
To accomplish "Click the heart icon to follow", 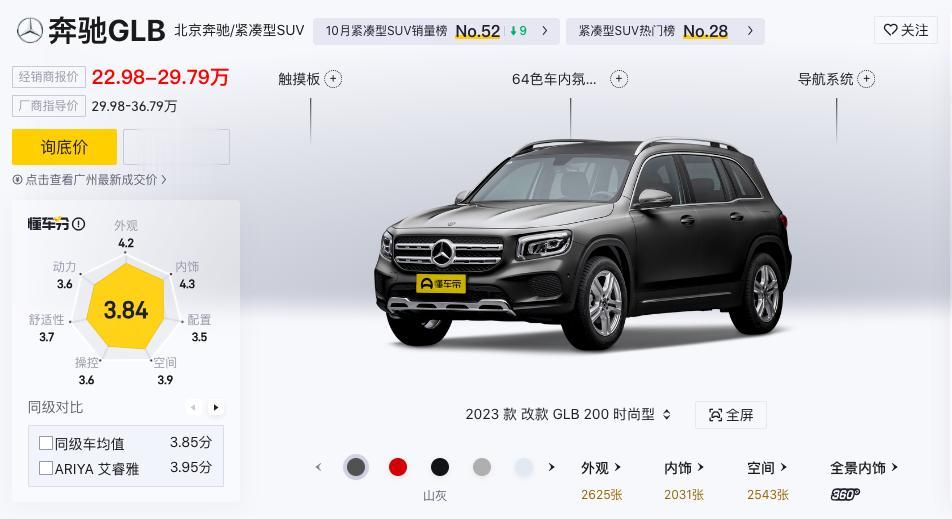I will pos(890,30).
